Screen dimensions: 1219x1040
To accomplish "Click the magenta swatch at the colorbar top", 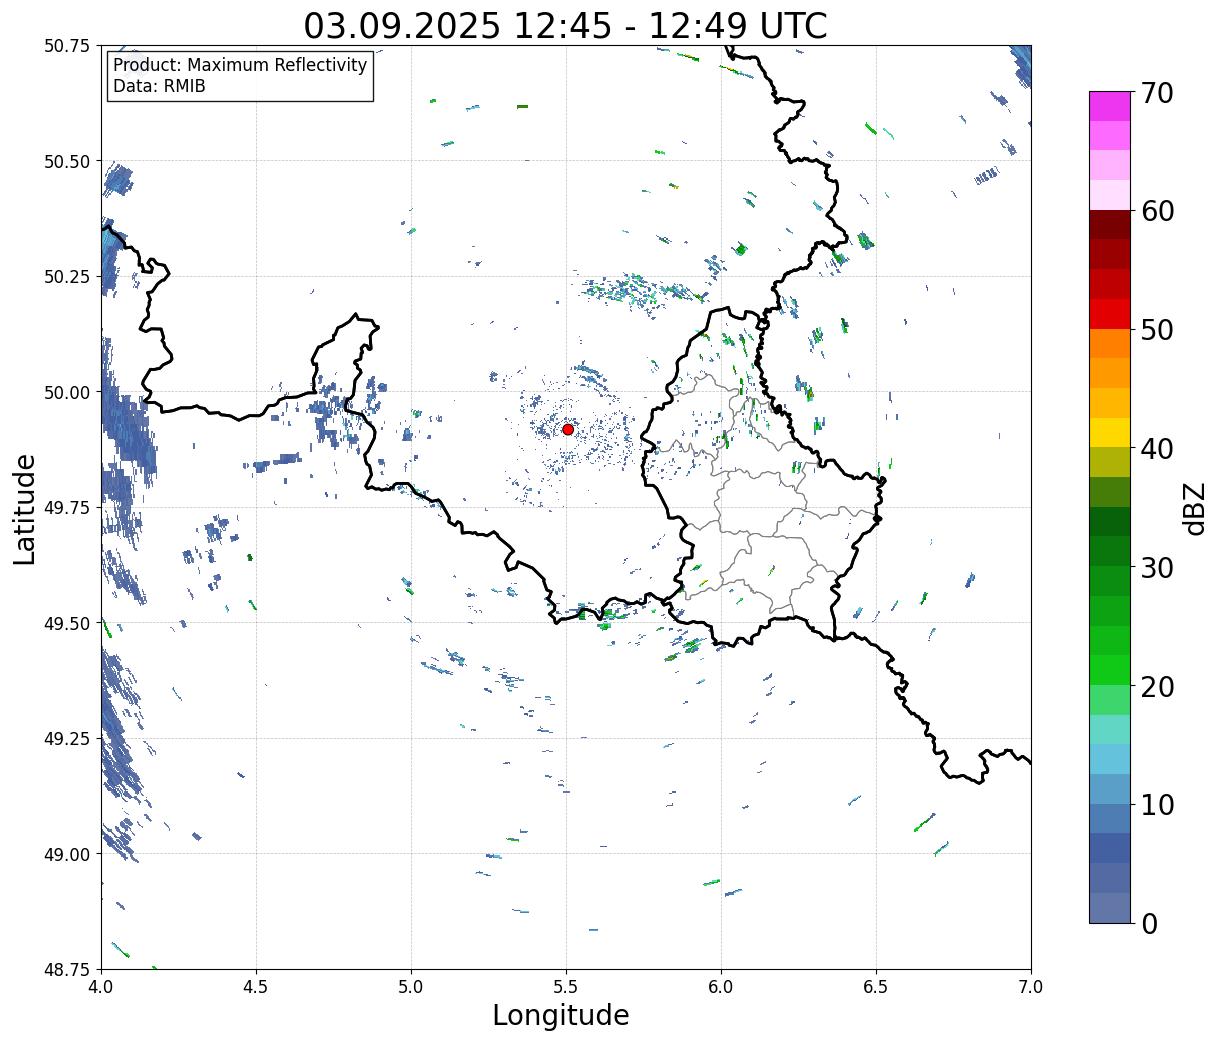I will (1110, 106).
